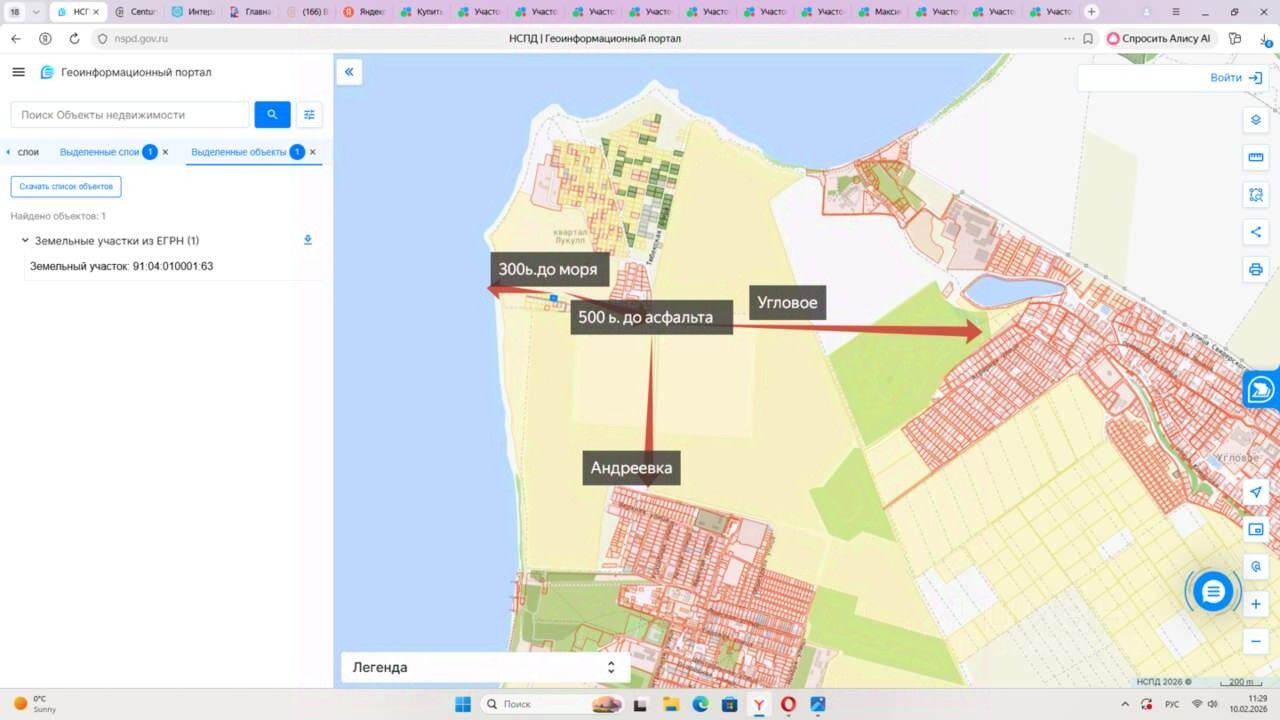Screen dimensions: 1280x720
Task: Focus the Поиск Объекты недвижимости search field
Action: [130, 114]
